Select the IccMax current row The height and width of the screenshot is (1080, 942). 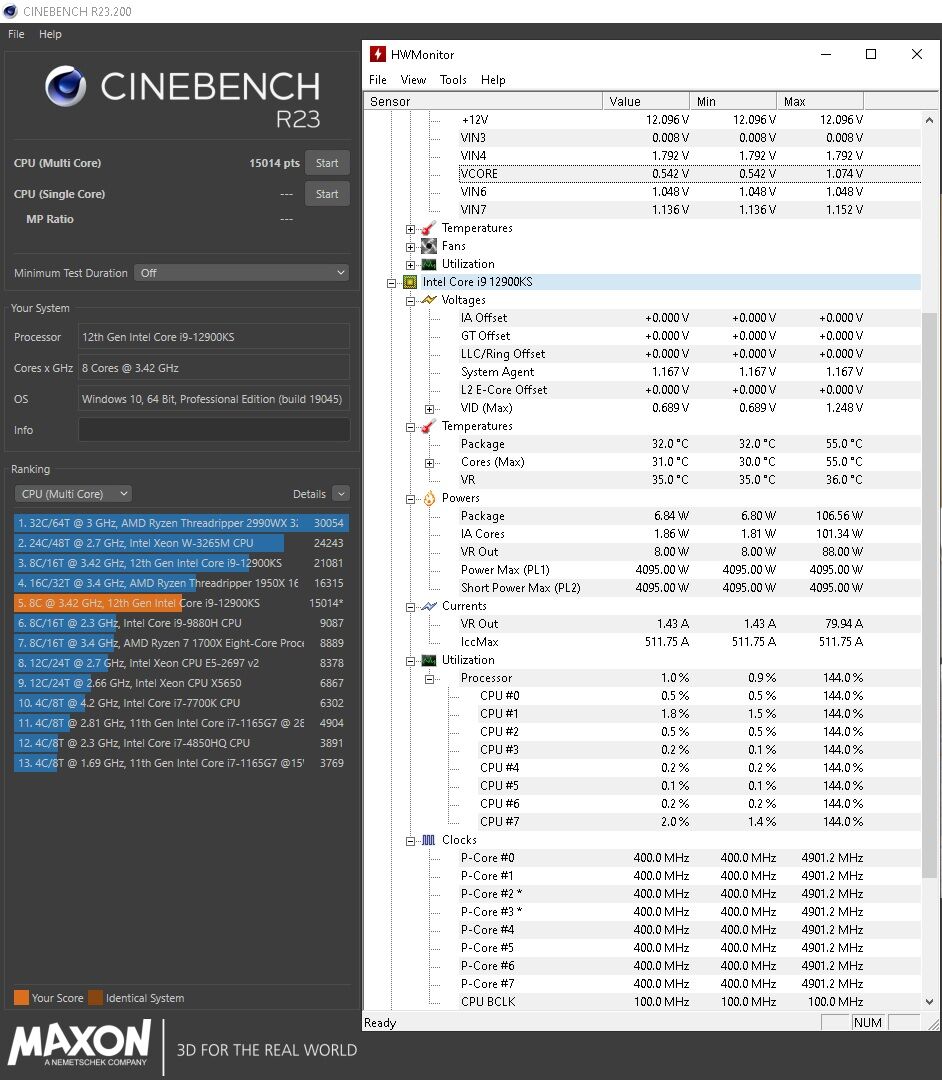pyautogui.click(x=689, y=642)
